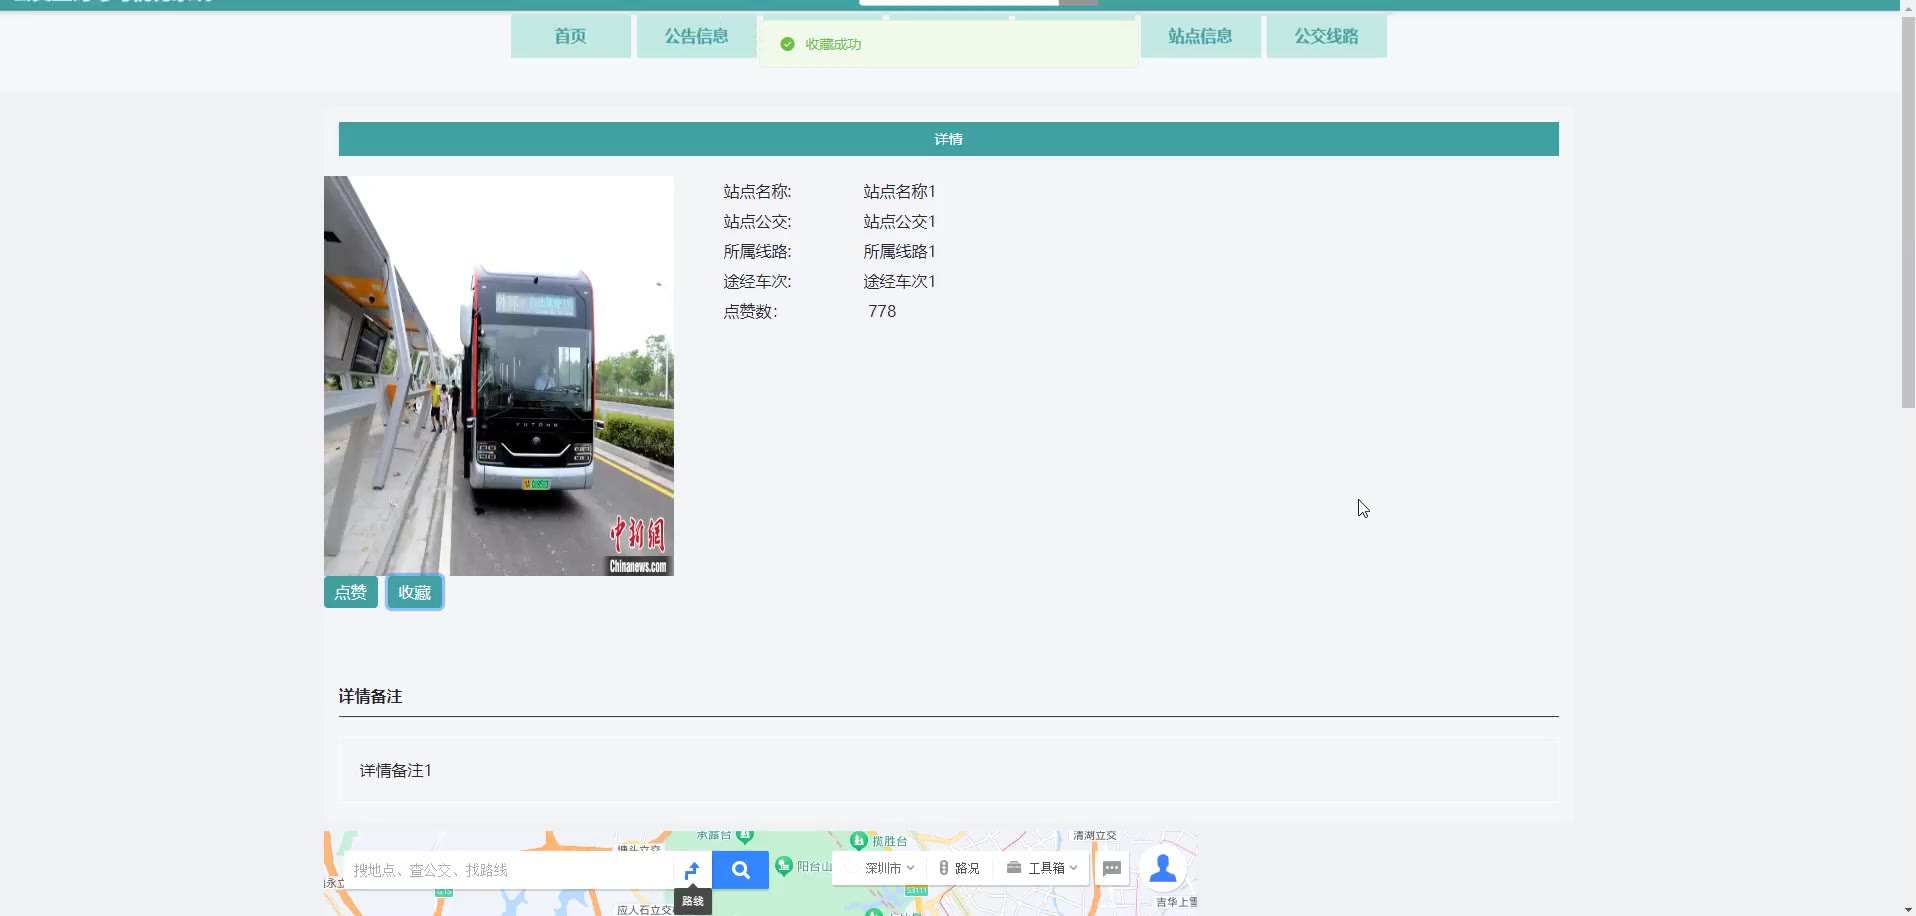Click the bus station photo
1916x916 pixels.
coord(498,376)
